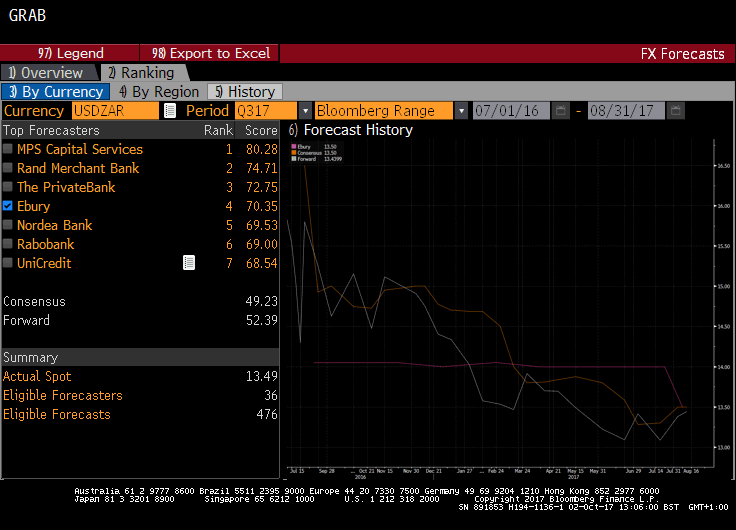Click the Consensus orange legend swatch
The height and width of the screenshot is (530, 736).
pos(293,153)
